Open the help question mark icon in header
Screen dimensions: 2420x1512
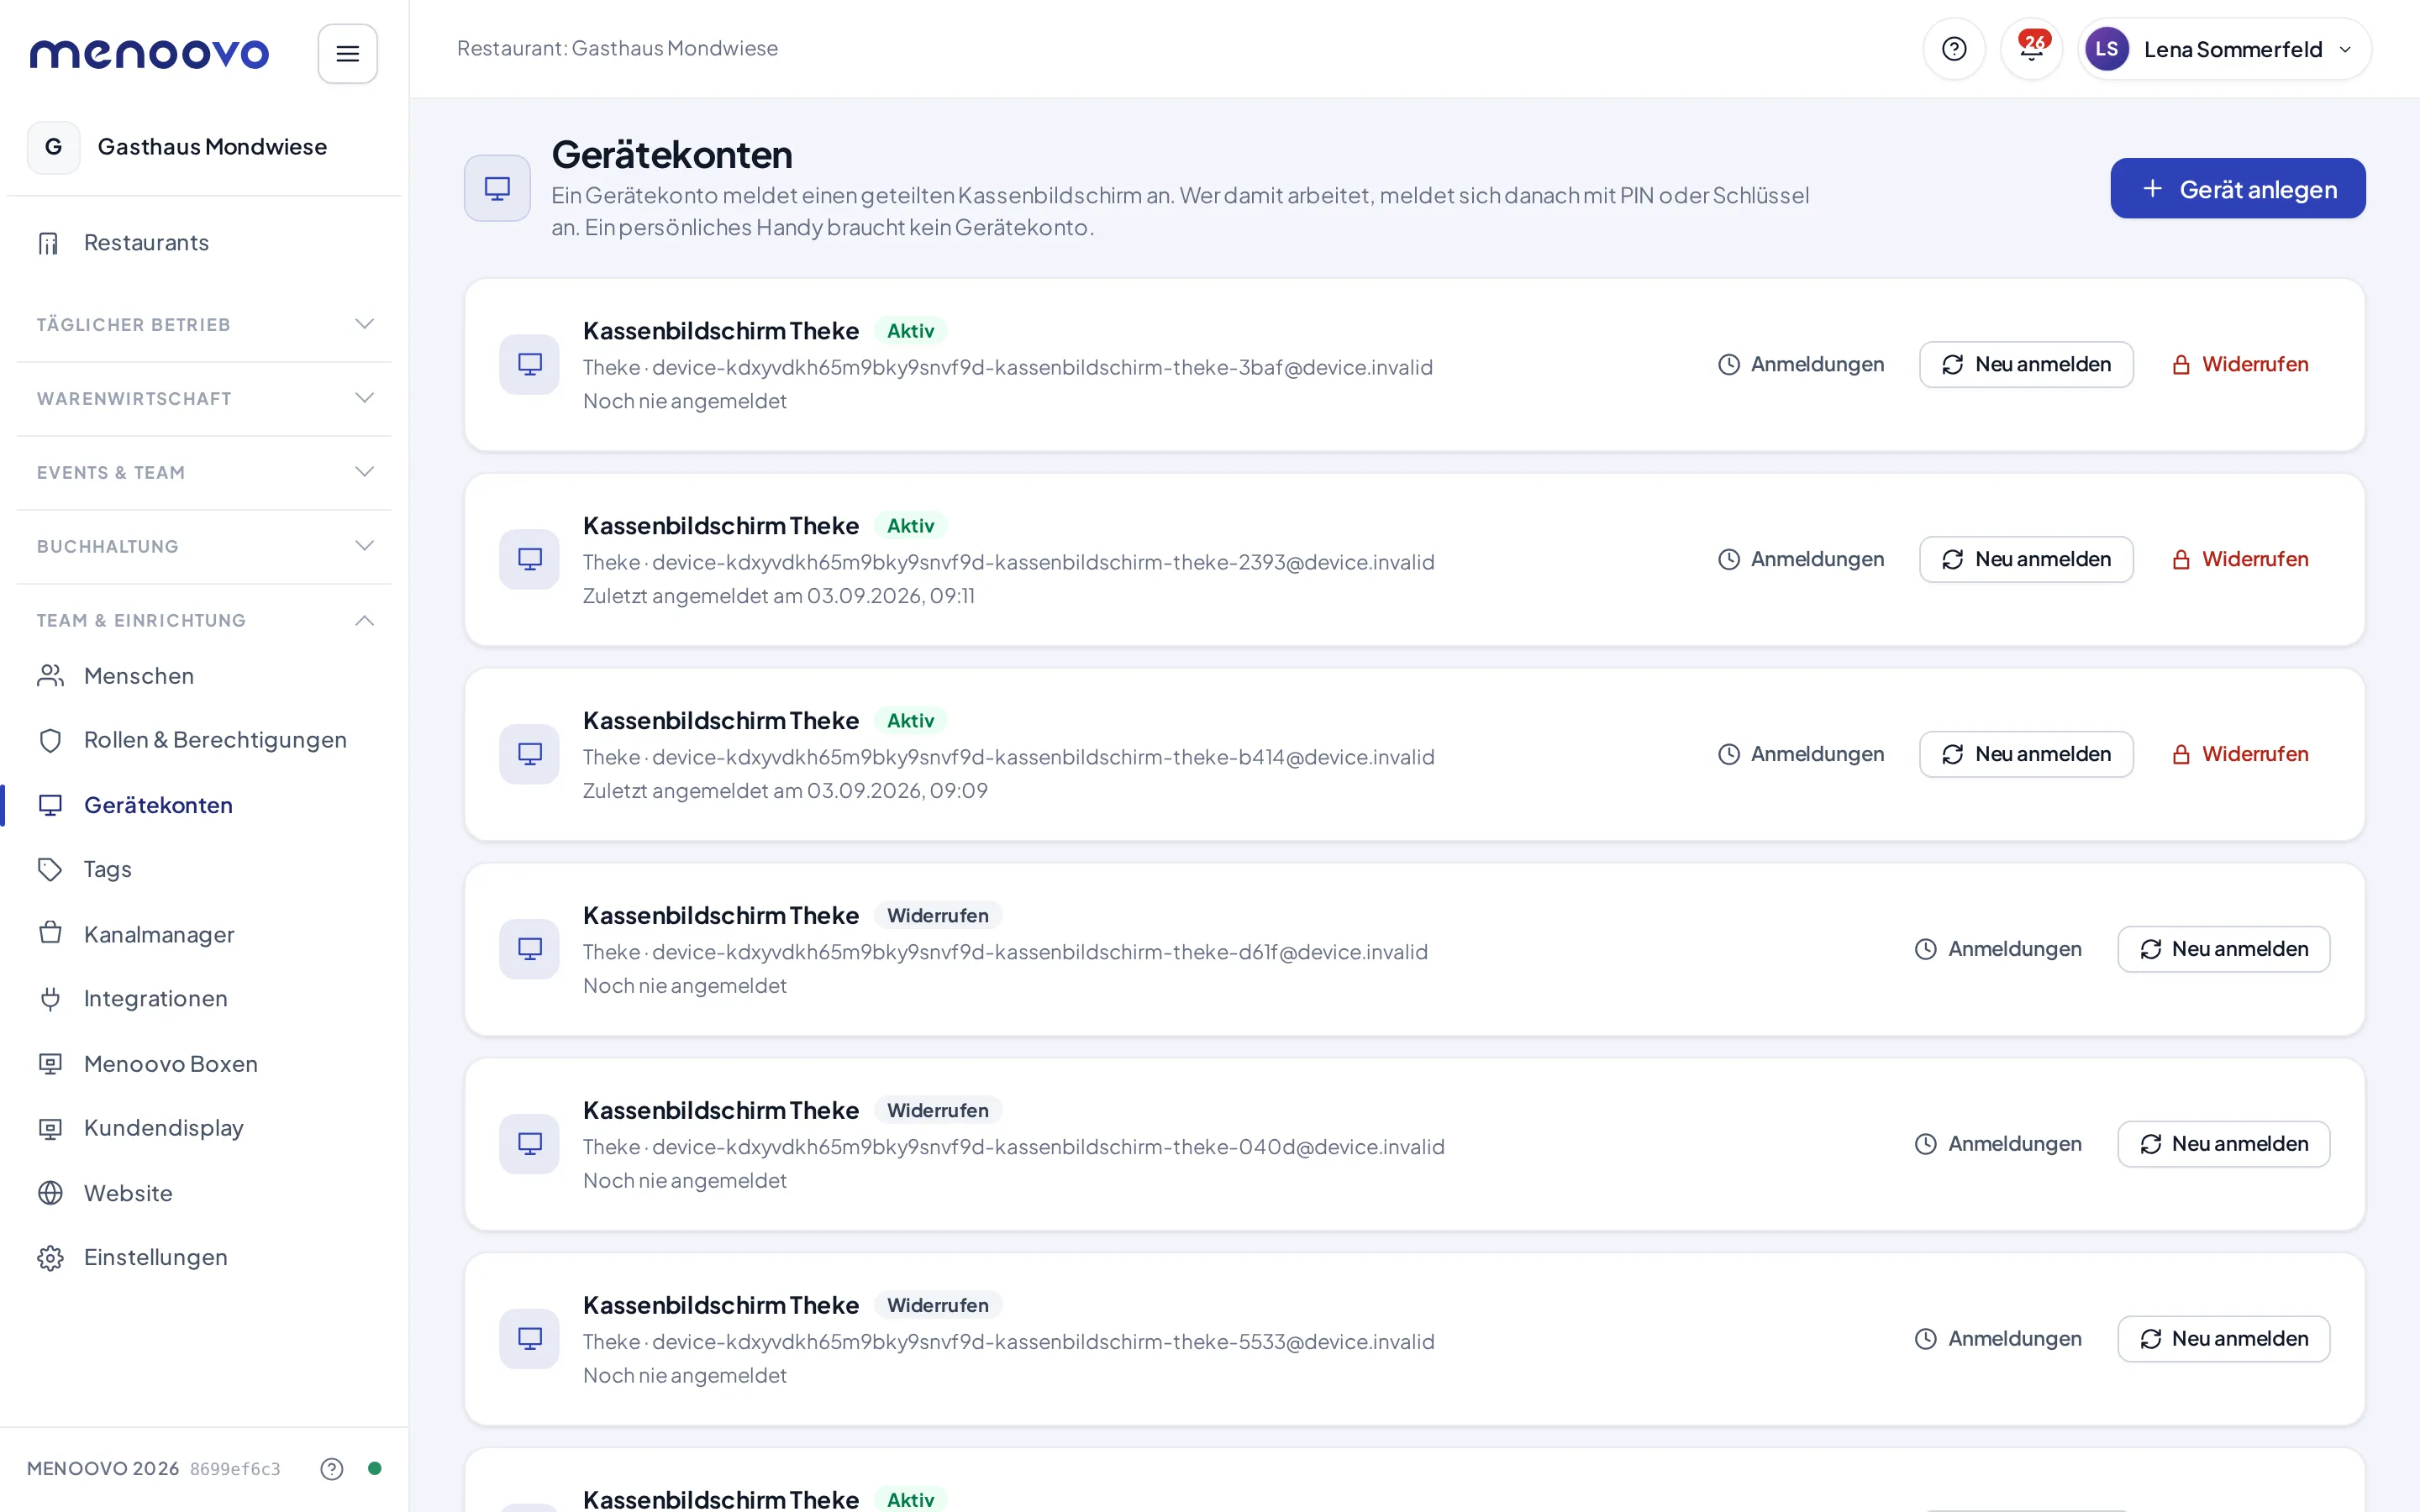click(x=1953, y=49)
